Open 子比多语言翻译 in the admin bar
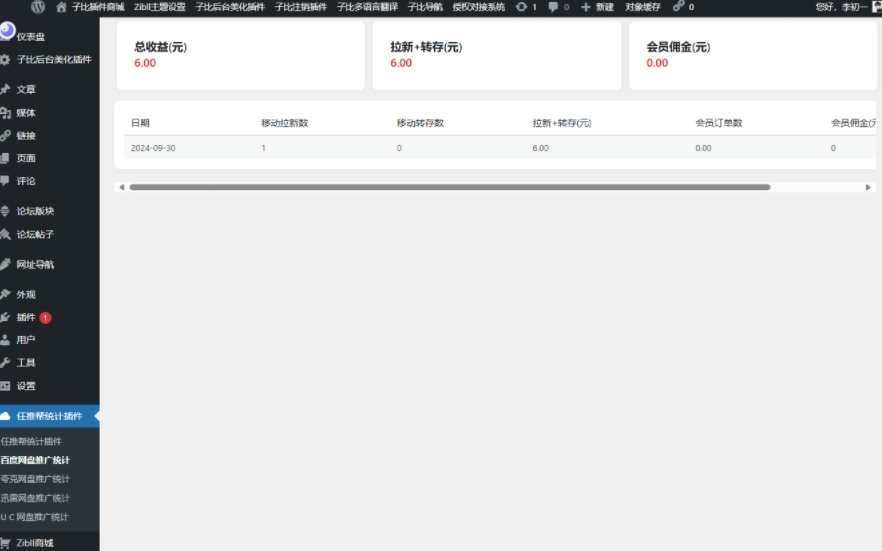This screenshot has width=882, height=551. point(367,7)
